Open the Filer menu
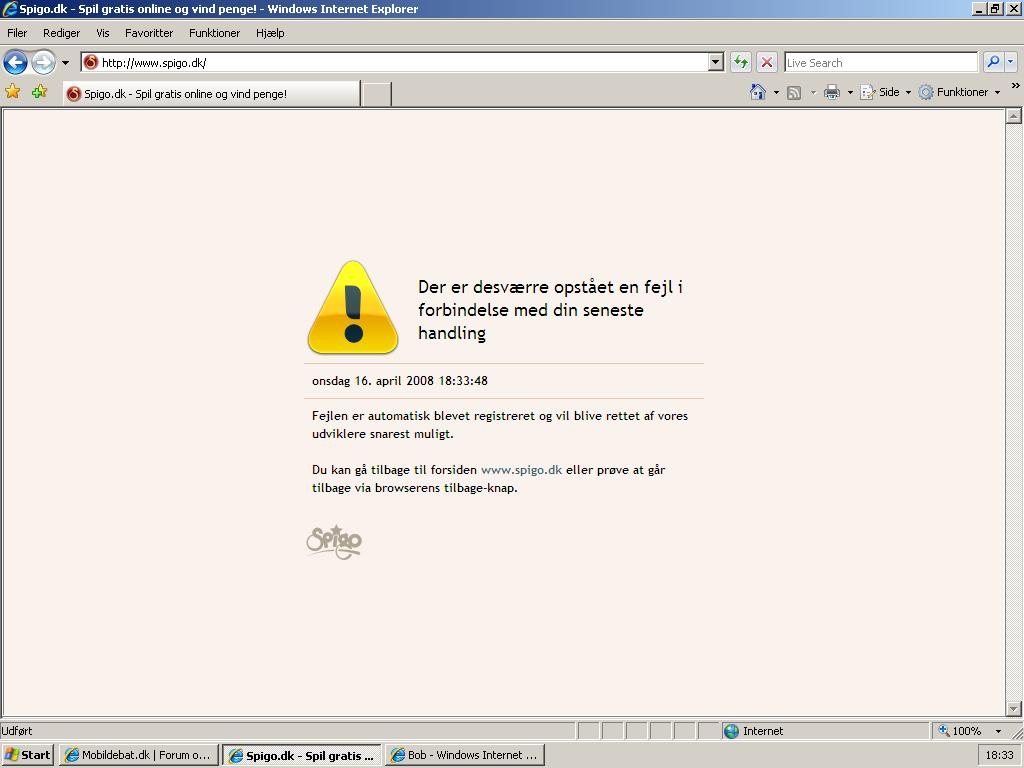The width and height of the screenshot is (1024, 768). point(17,33)
